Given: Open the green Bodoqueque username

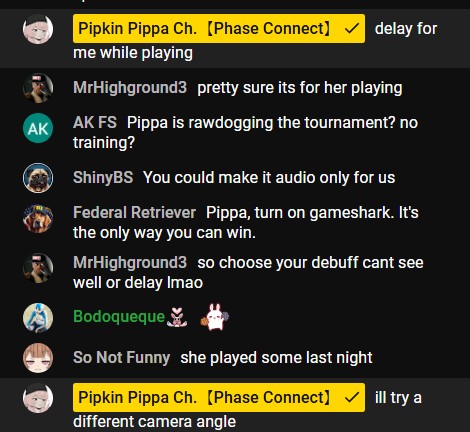Looking at the screenshot, I should click(x=119, y=317).
